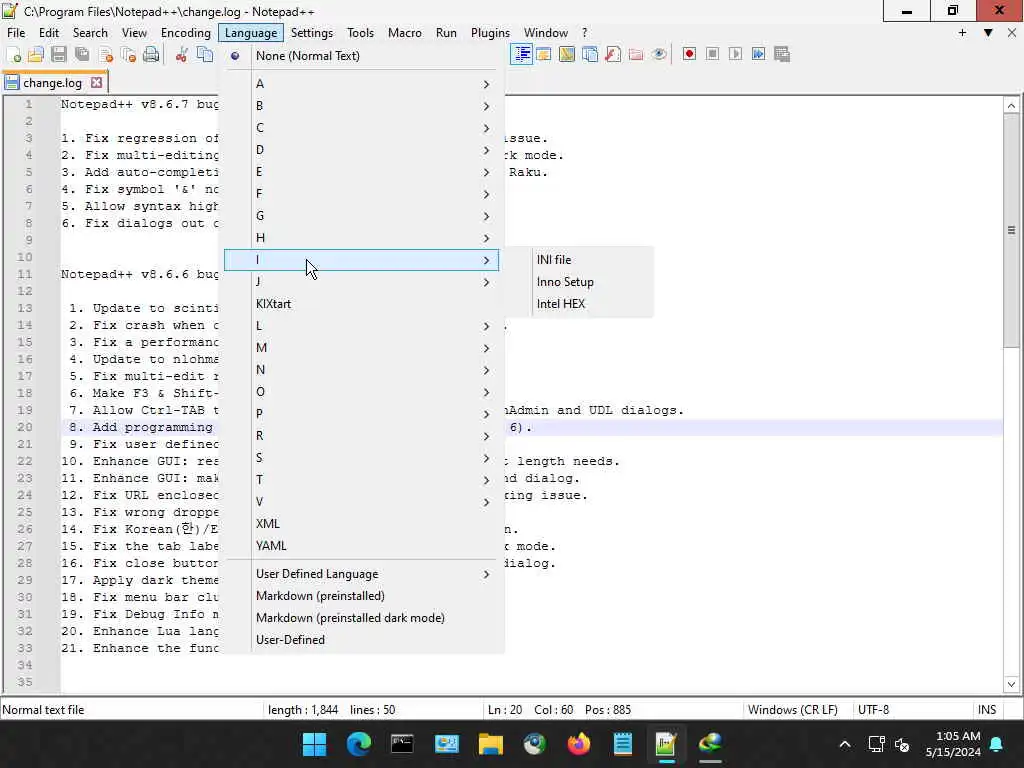1024x768 pixels.
Task: Open the Plugins menu
Action: click(490, 33)
